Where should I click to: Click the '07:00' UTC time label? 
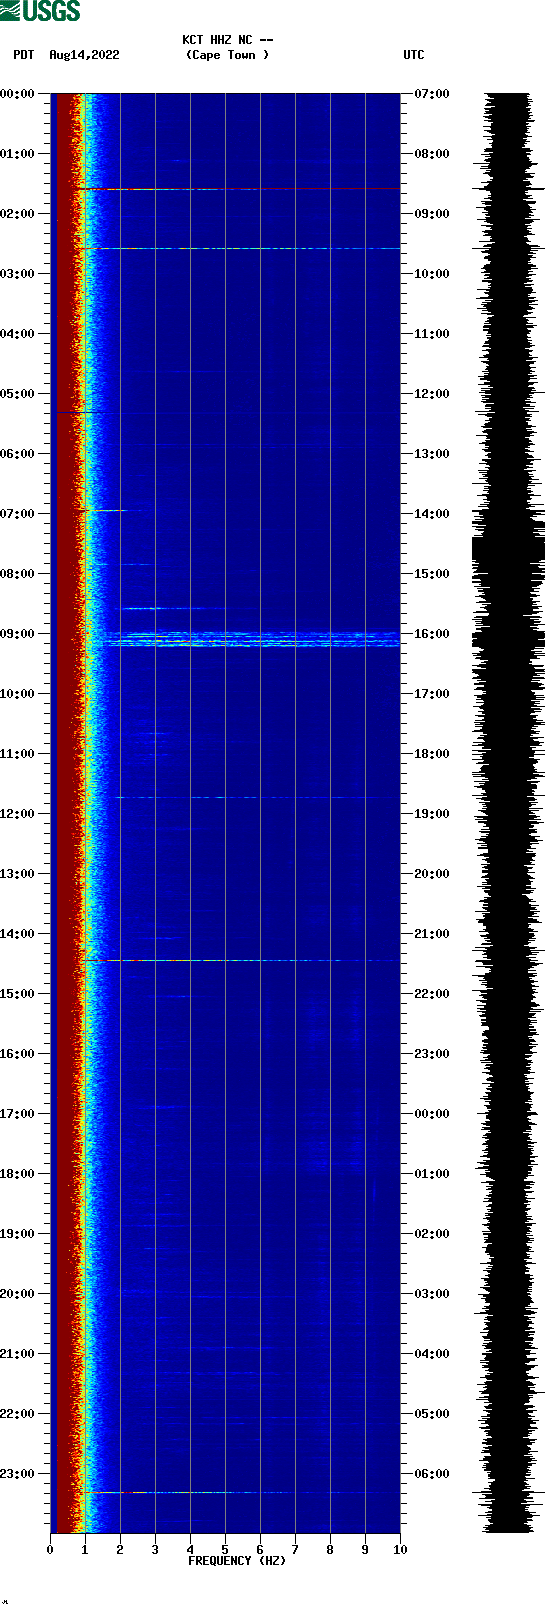[432, 94]
